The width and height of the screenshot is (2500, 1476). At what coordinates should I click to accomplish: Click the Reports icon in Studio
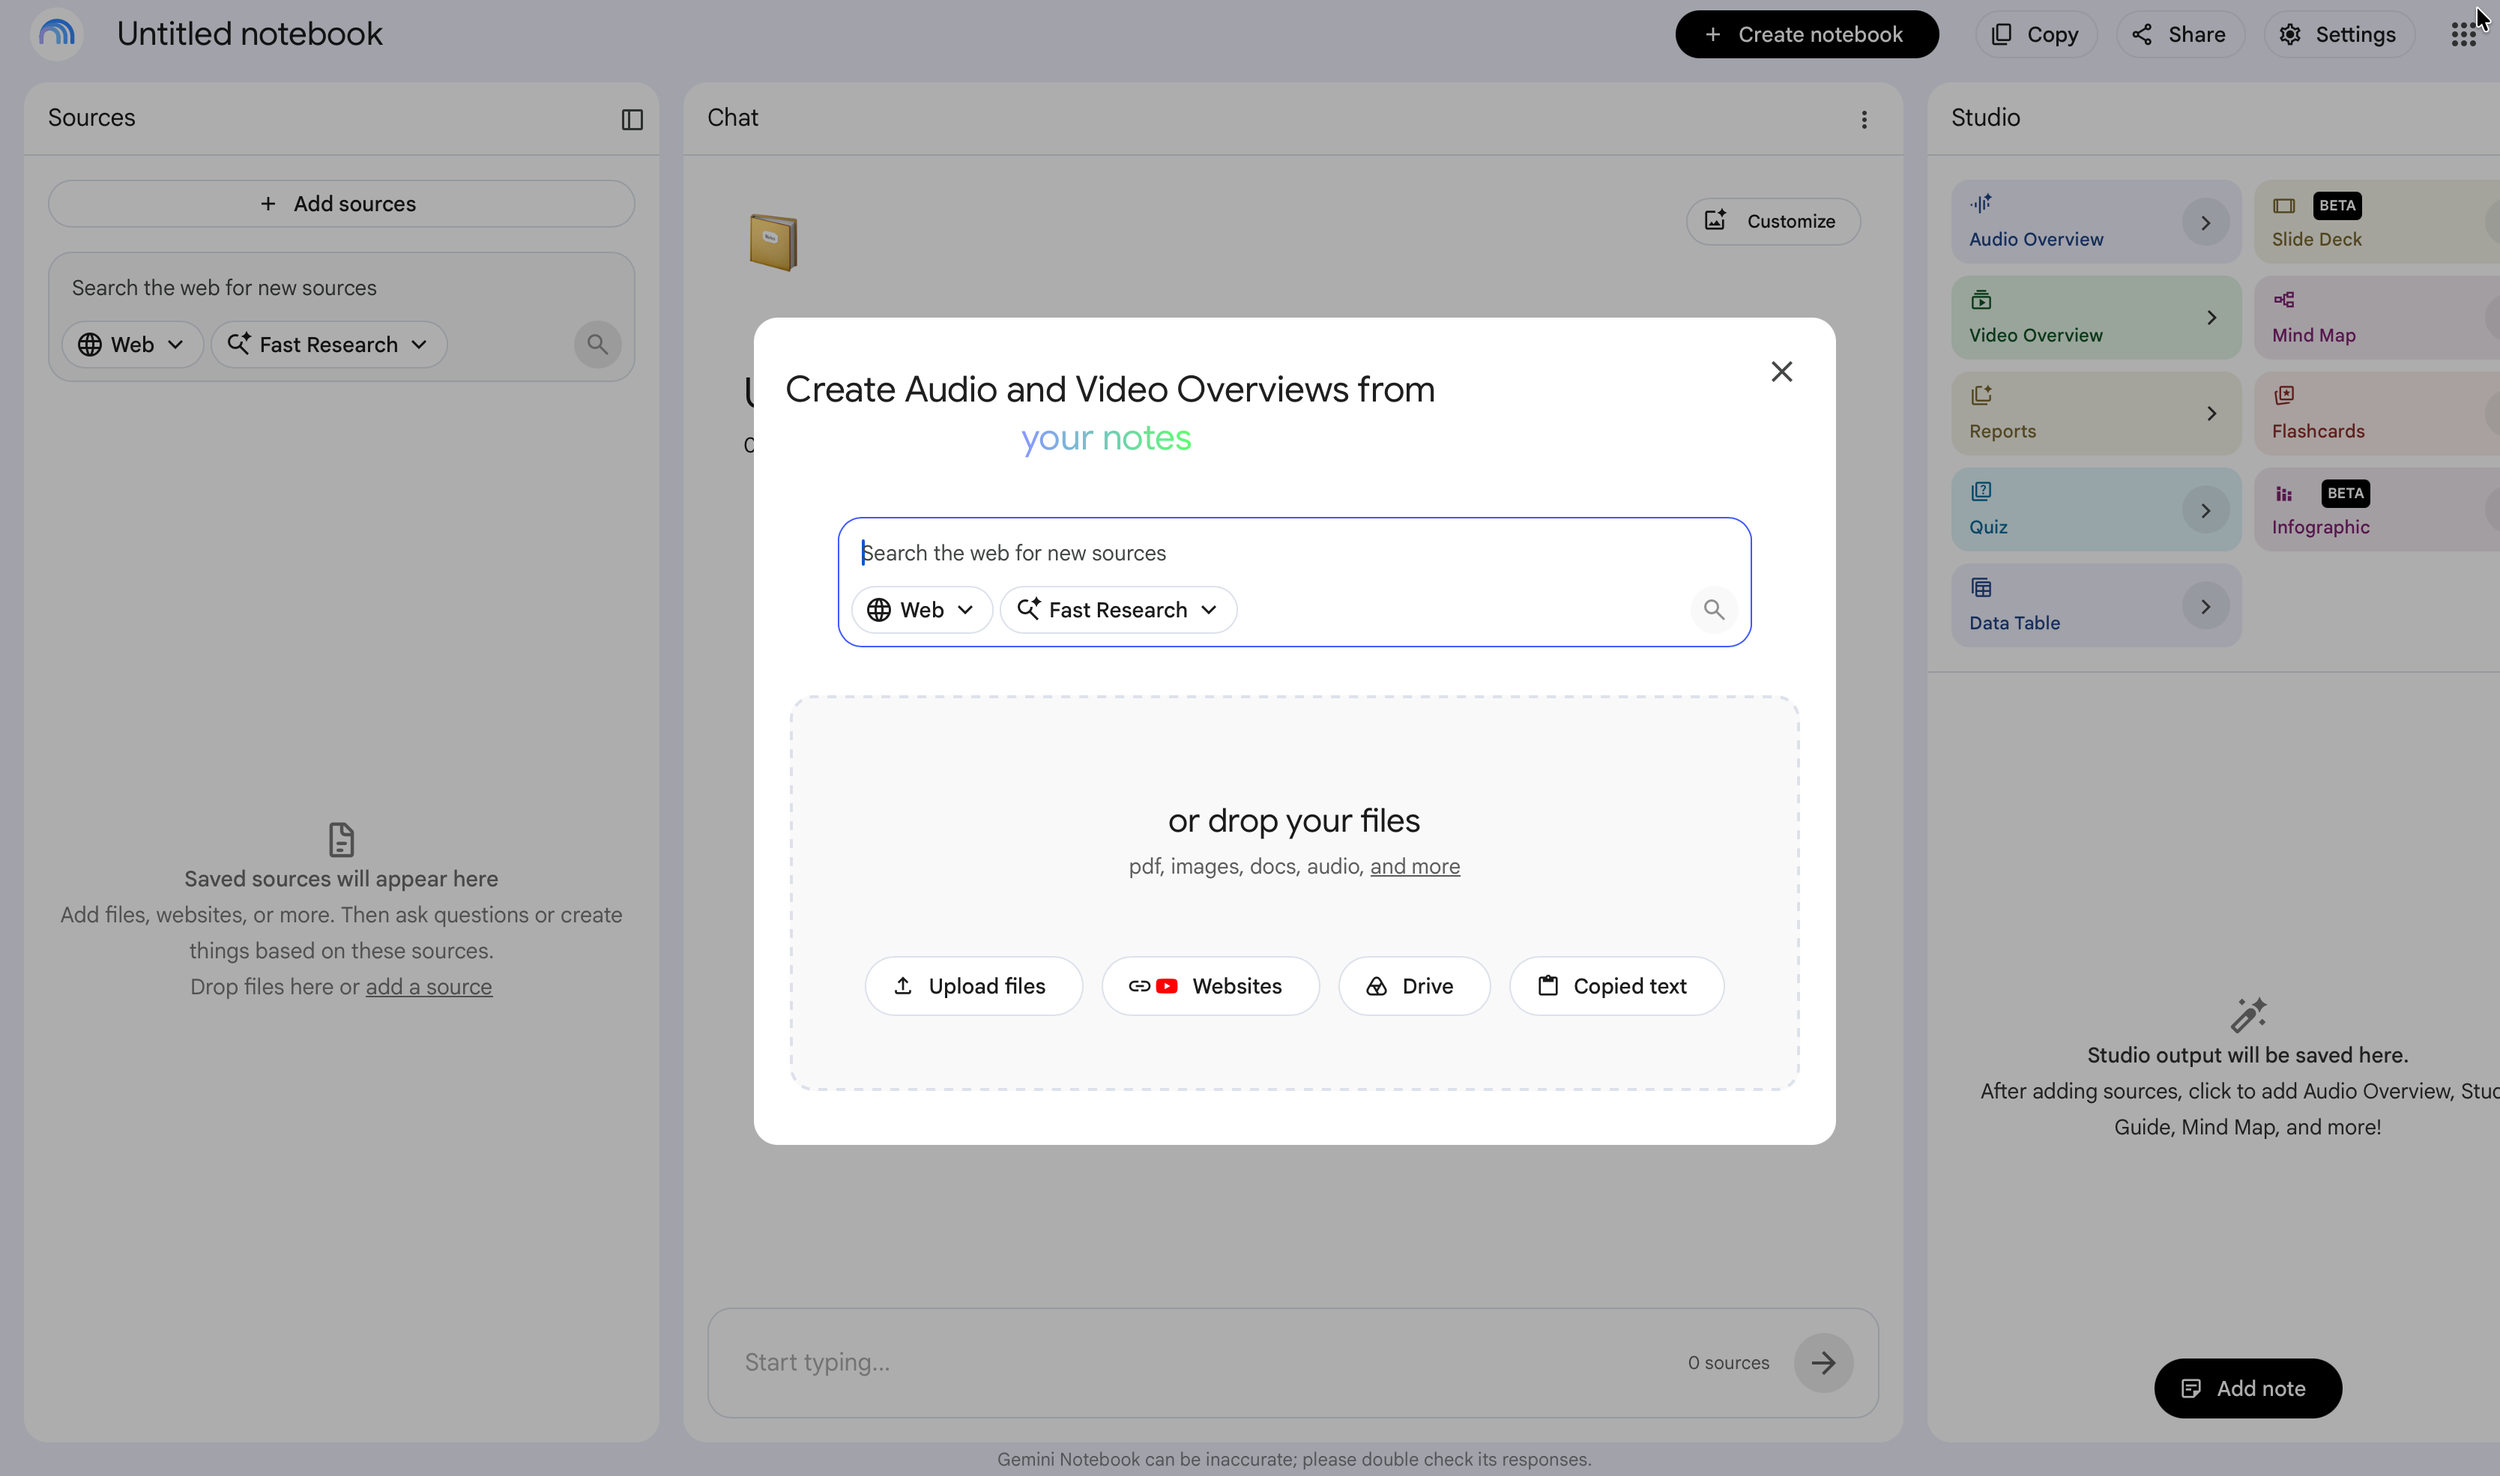pyautogui.click(x=1981, y=395)
